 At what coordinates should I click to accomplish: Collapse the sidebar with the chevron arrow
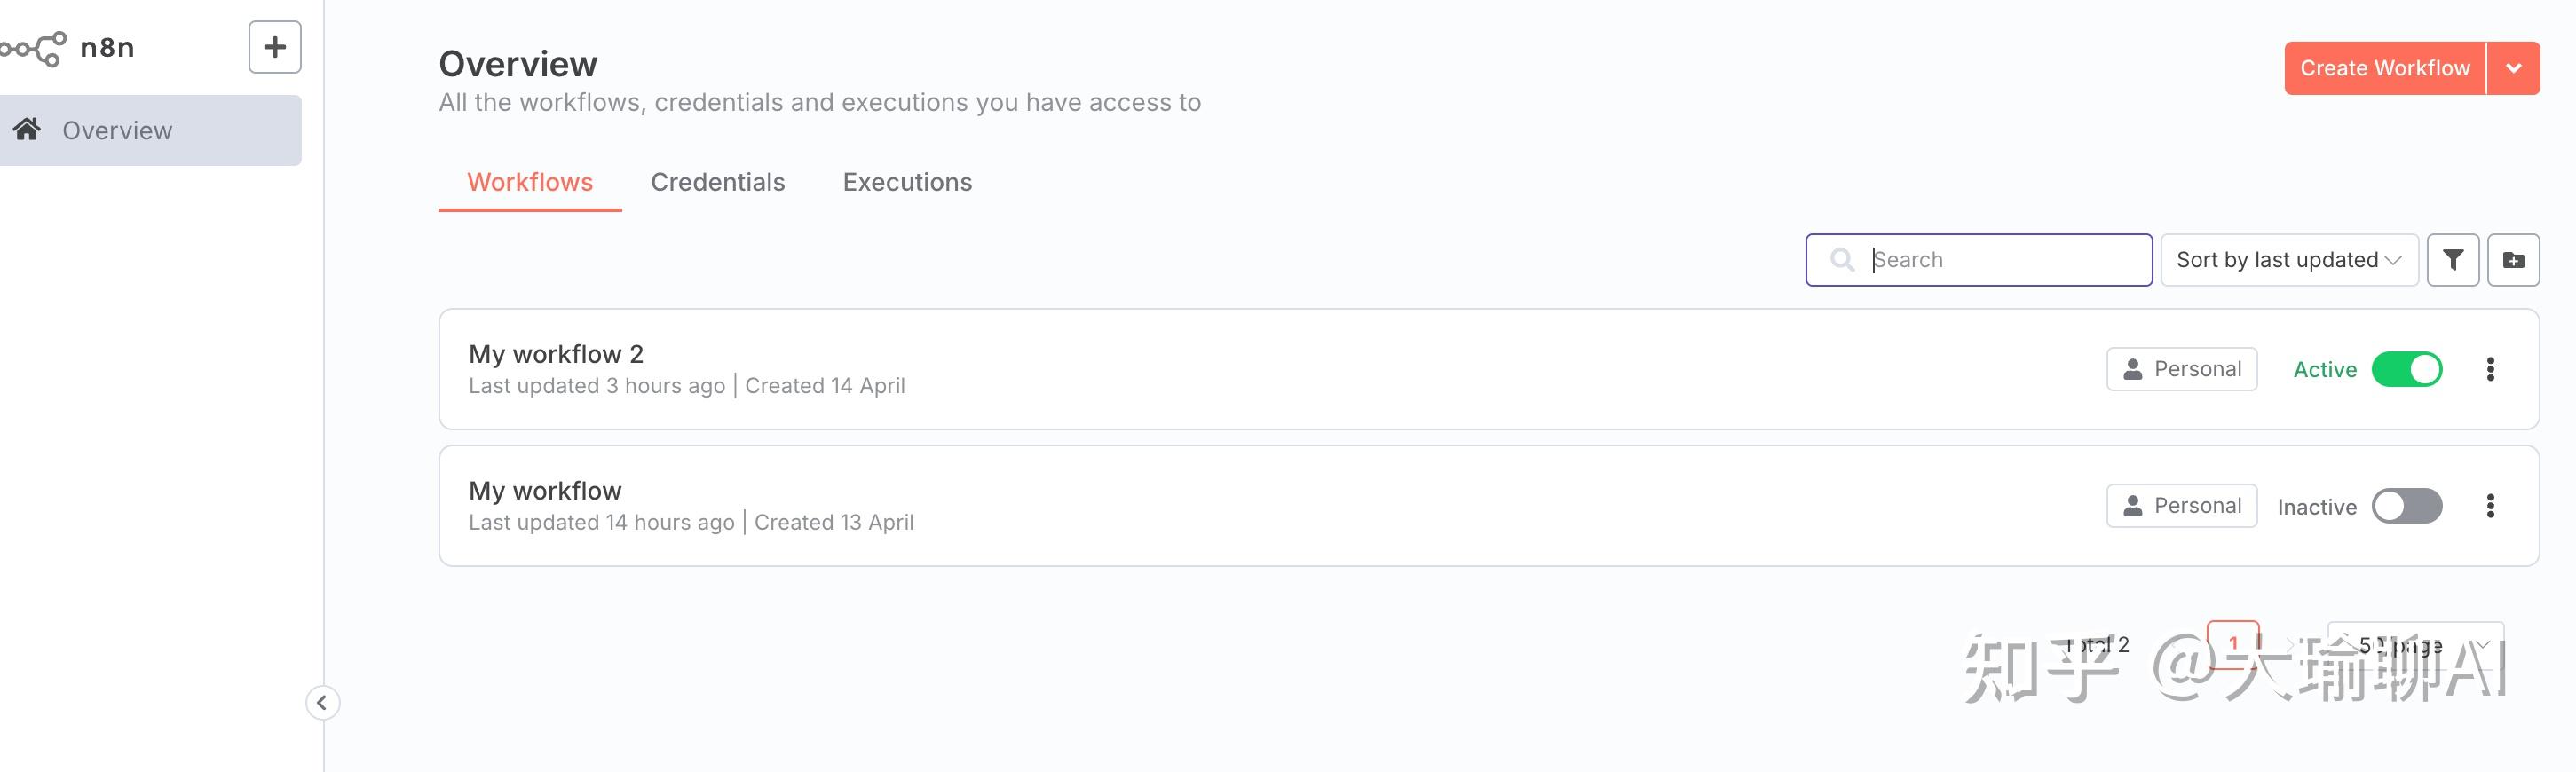pos(322,703)
